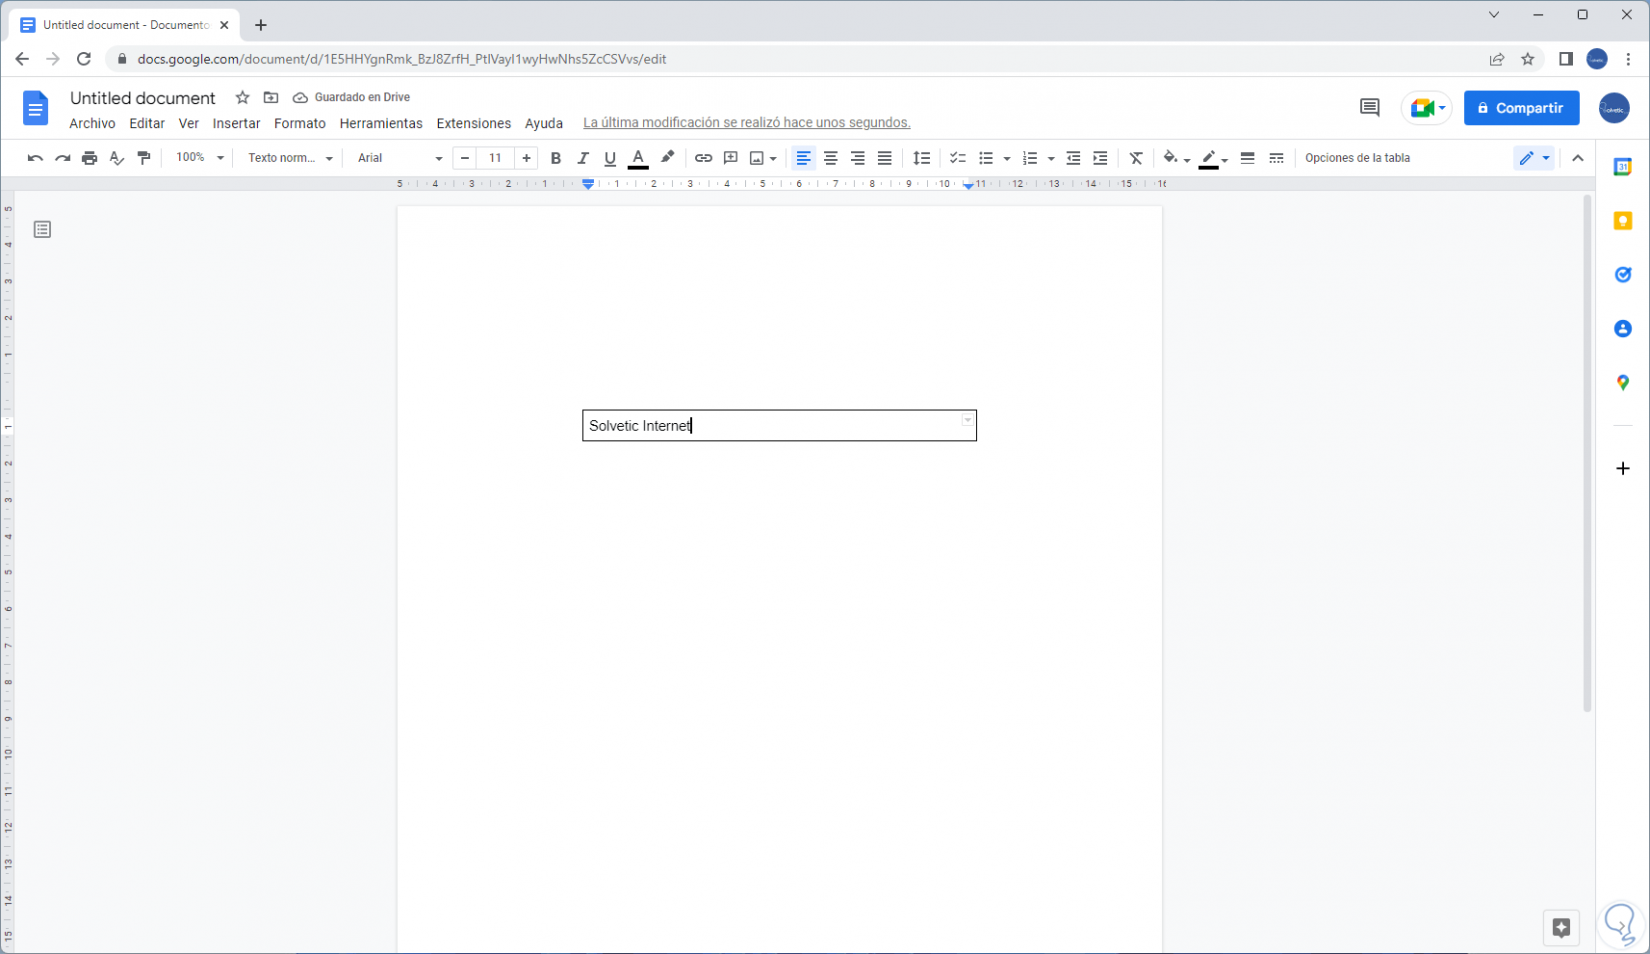The image size is (1650, 954).
Task: Open the editing mode pencil dropdown
Action: [1534, 158]
